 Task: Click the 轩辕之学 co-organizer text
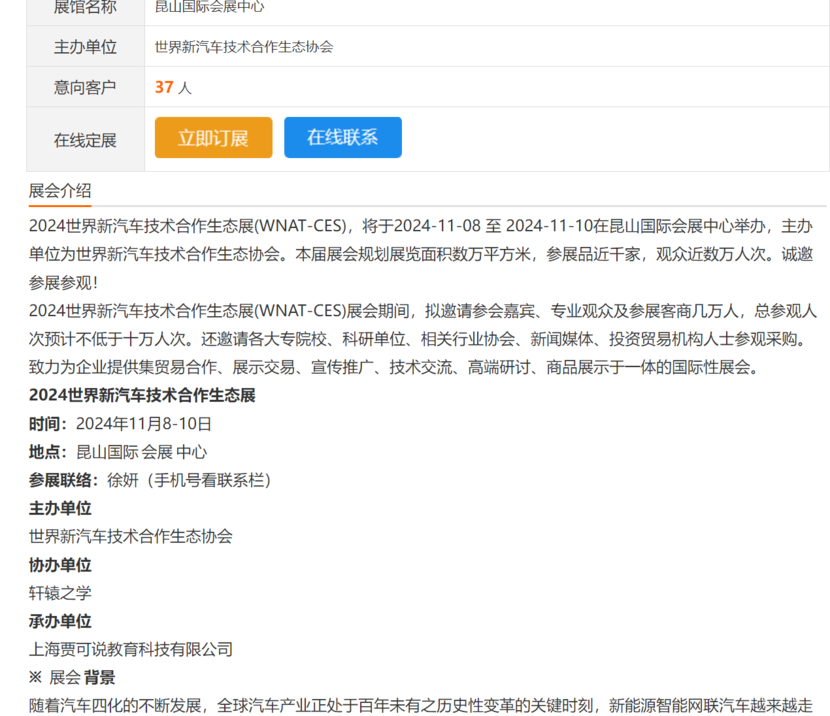[x=60, y=593]
